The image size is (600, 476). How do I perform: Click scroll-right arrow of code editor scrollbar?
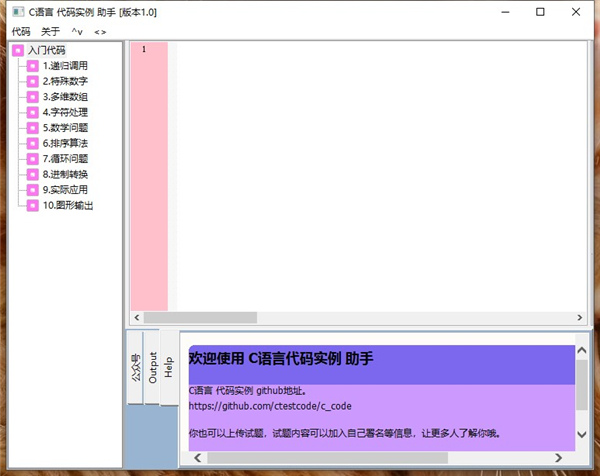click(x=580, y=318)
